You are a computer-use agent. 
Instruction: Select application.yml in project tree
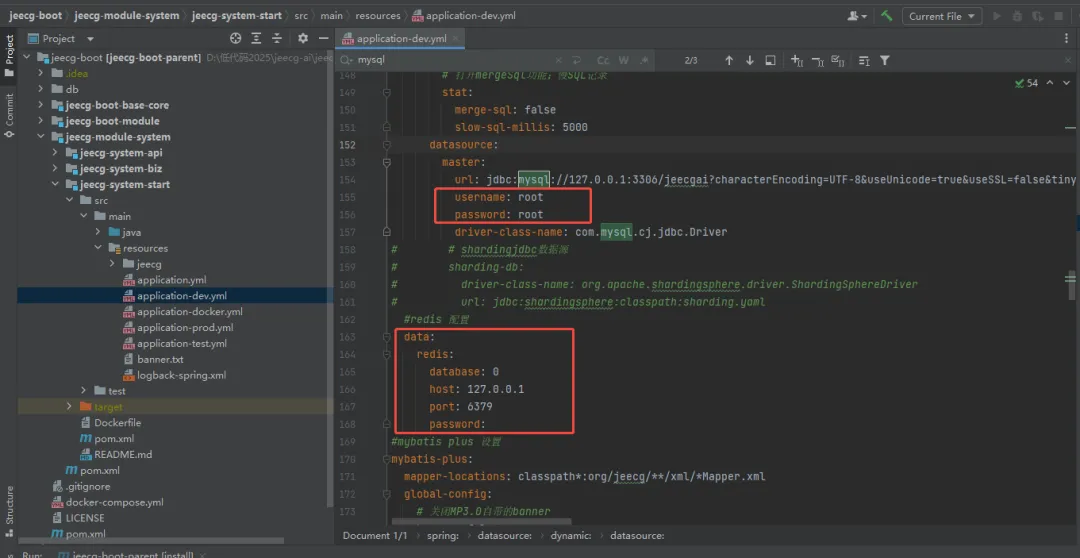coord(172,280)
